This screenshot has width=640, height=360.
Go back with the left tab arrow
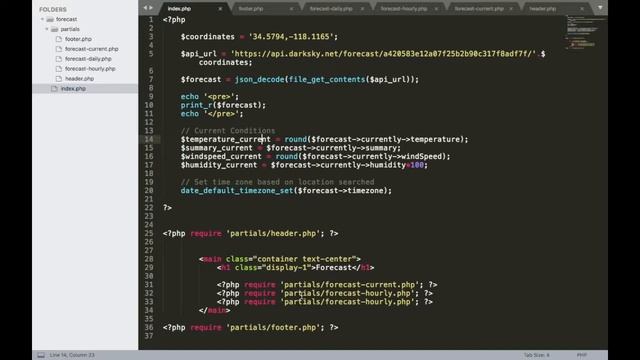point(145,8)
